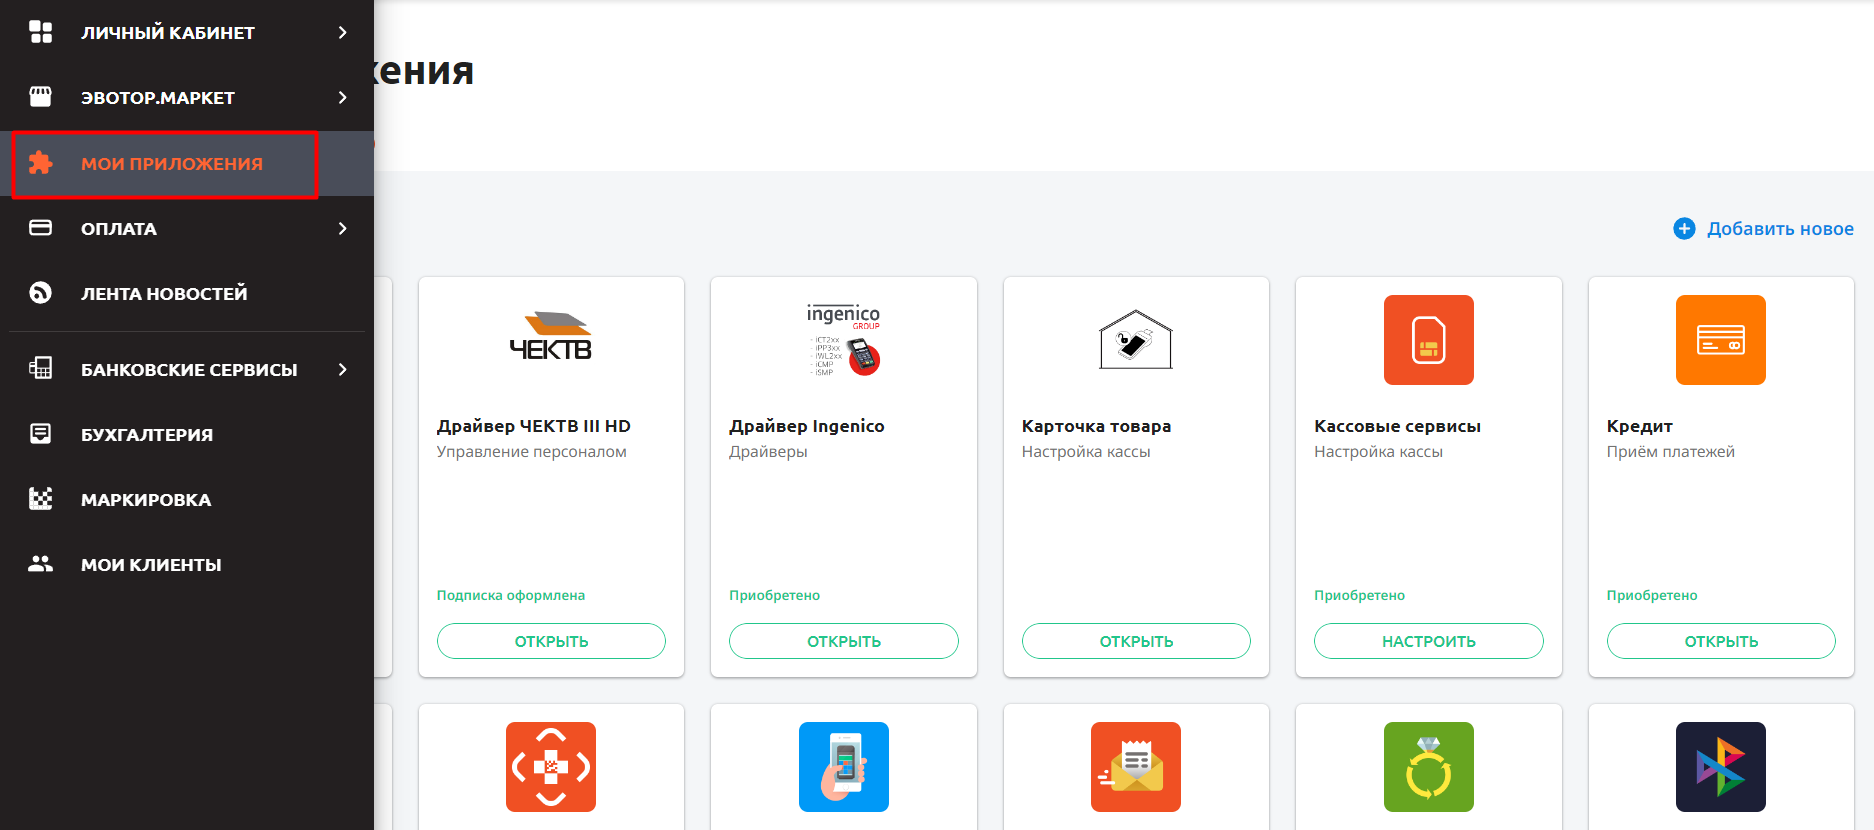Click the Мои приложения puzzle icon

coord(41,163)
